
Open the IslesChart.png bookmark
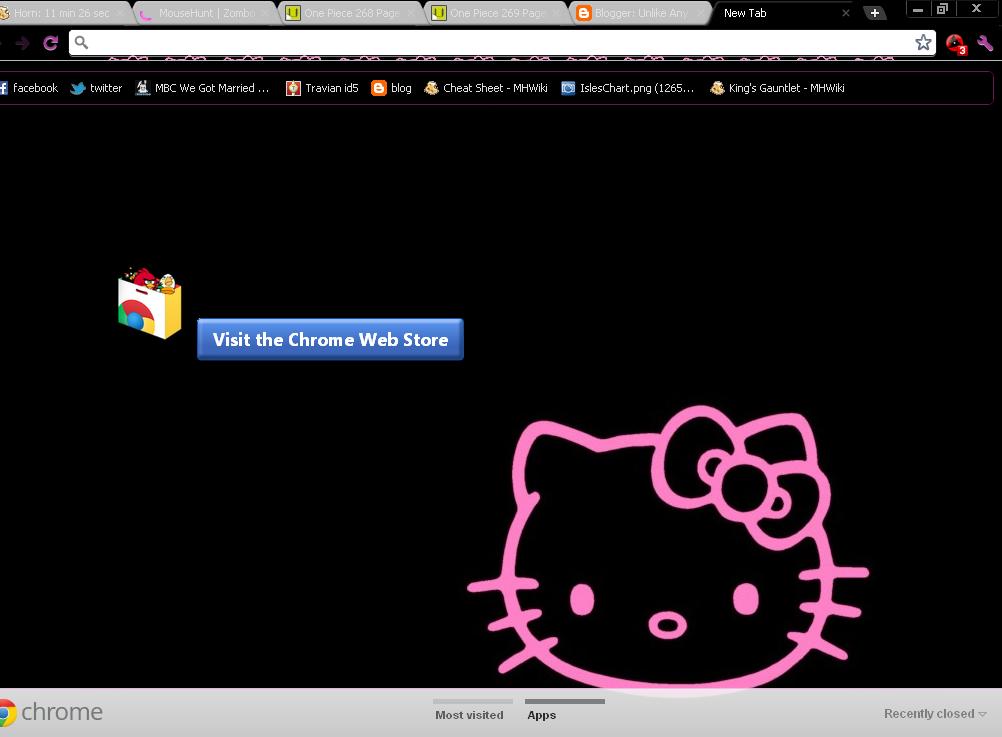(628, 88)
